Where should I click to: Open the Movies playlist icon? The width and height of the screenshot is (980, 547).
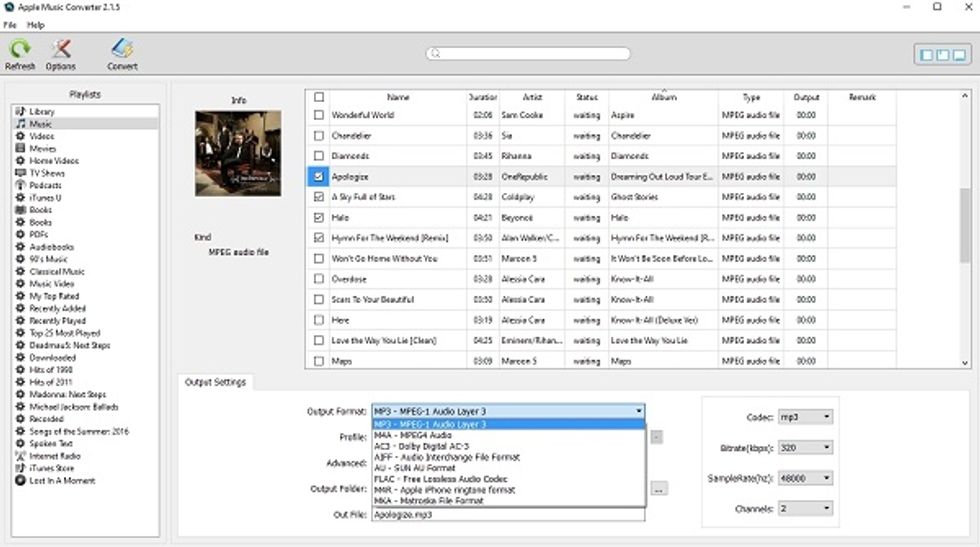click(x=21, y=148)
